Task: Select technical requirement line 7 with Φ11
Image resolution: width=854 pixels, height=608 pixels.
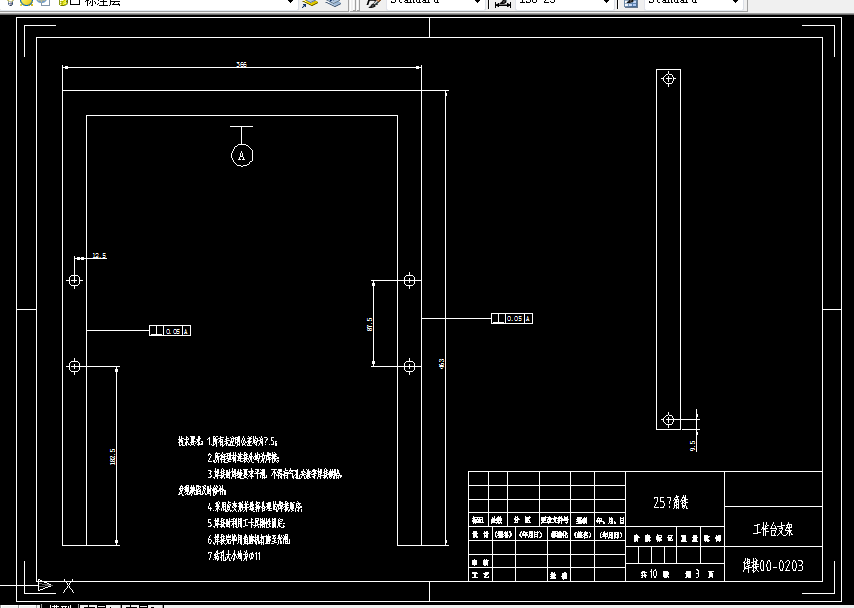Action: 234,556
